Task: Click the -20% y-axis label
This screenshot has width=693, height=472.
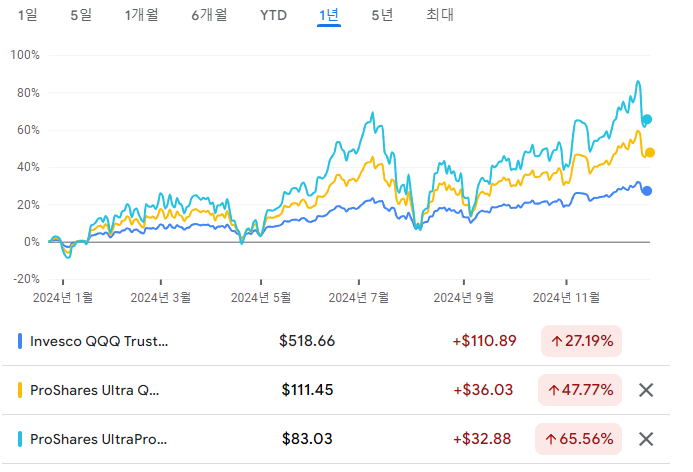Action: point(27,279)
